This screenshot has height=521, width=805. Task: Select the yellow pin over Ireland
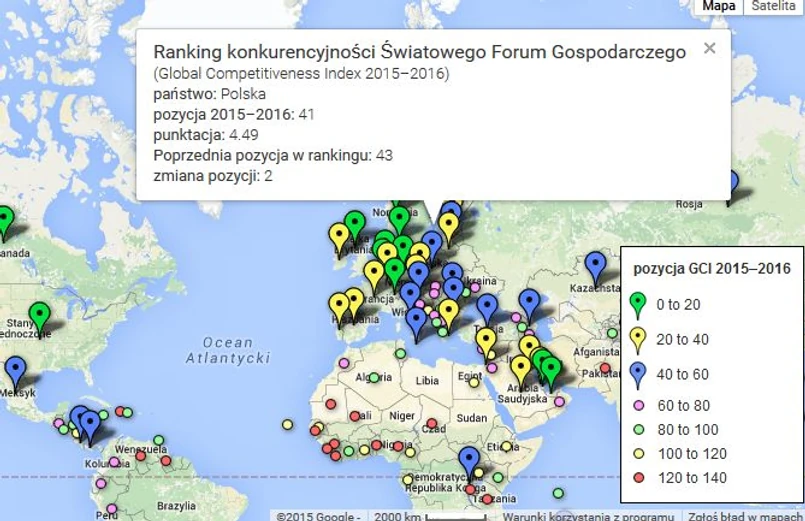339,238
